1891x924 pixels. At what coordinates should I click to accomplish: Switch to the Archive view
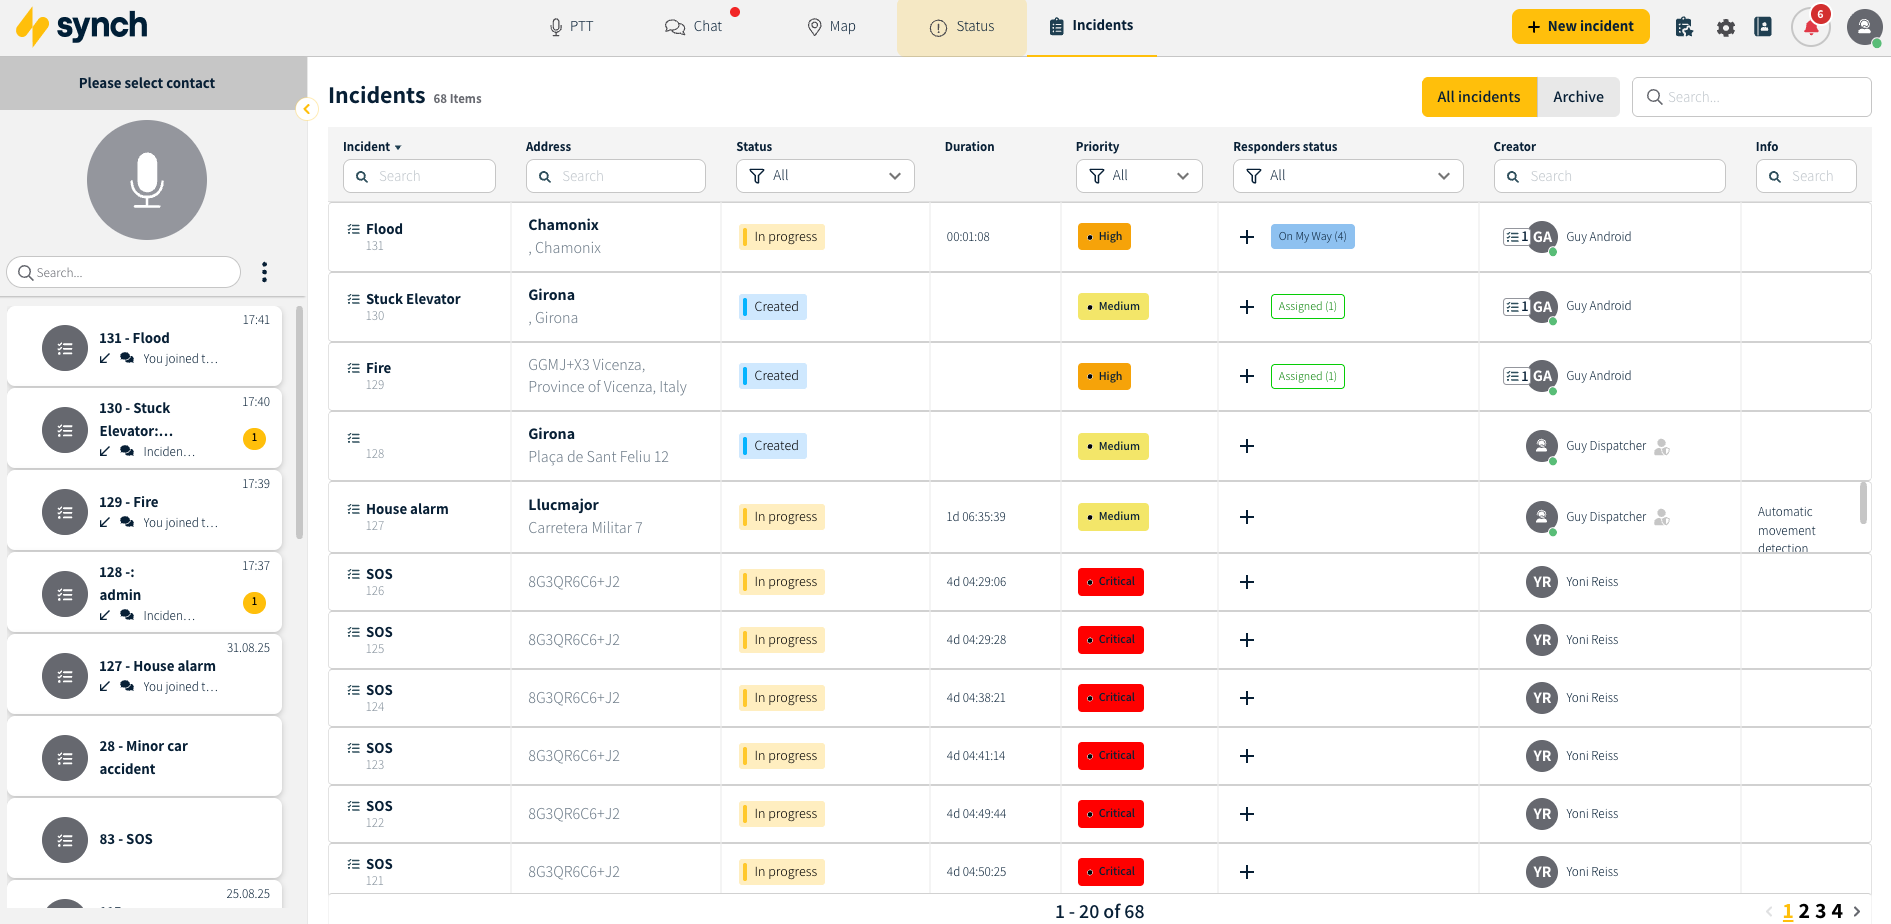click(x=1577, y=97)
